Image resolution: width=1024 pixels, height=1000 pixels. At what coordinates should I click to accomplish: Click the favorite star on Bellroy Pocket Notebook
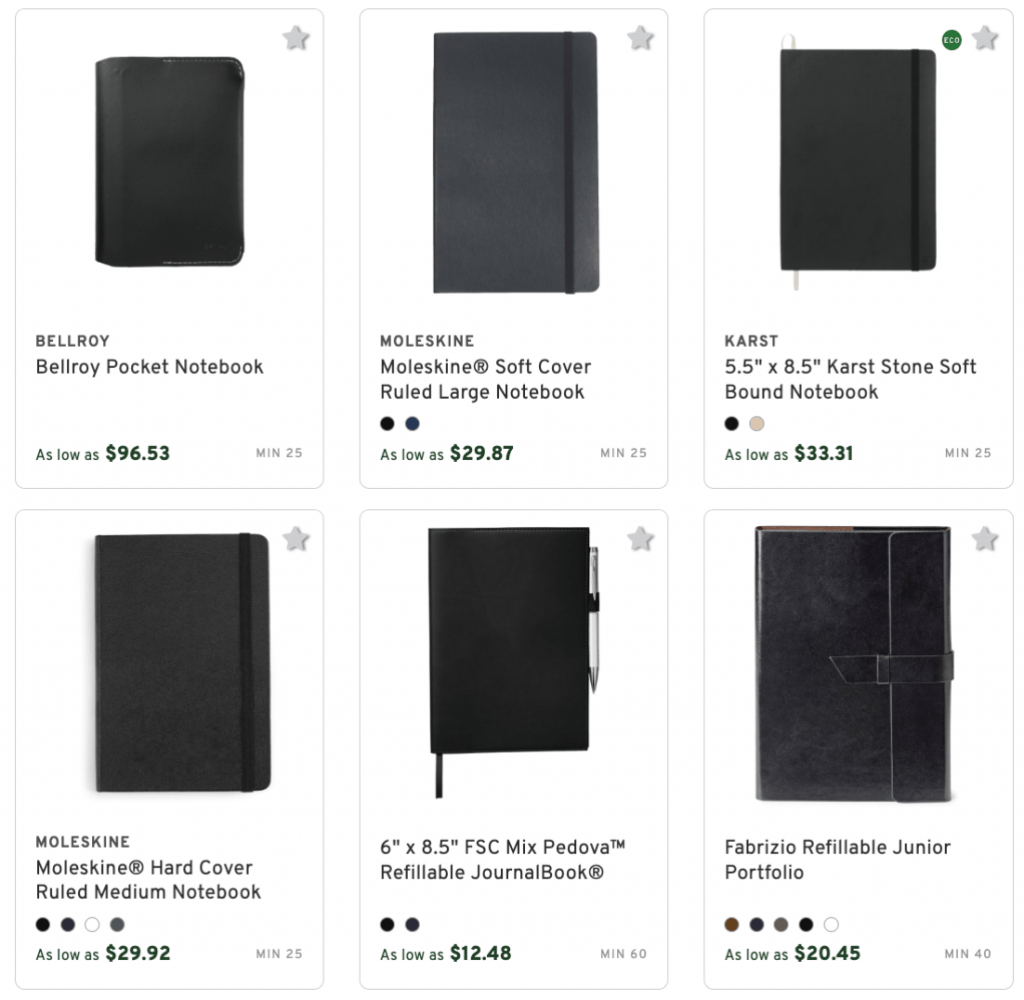(296, 38)
